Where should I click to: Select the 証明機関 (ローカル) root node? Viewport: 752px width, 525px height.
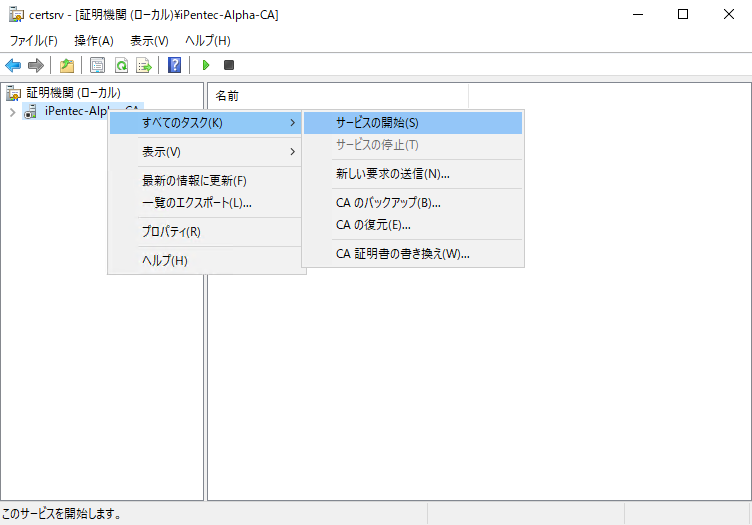[x=73, y=93]
